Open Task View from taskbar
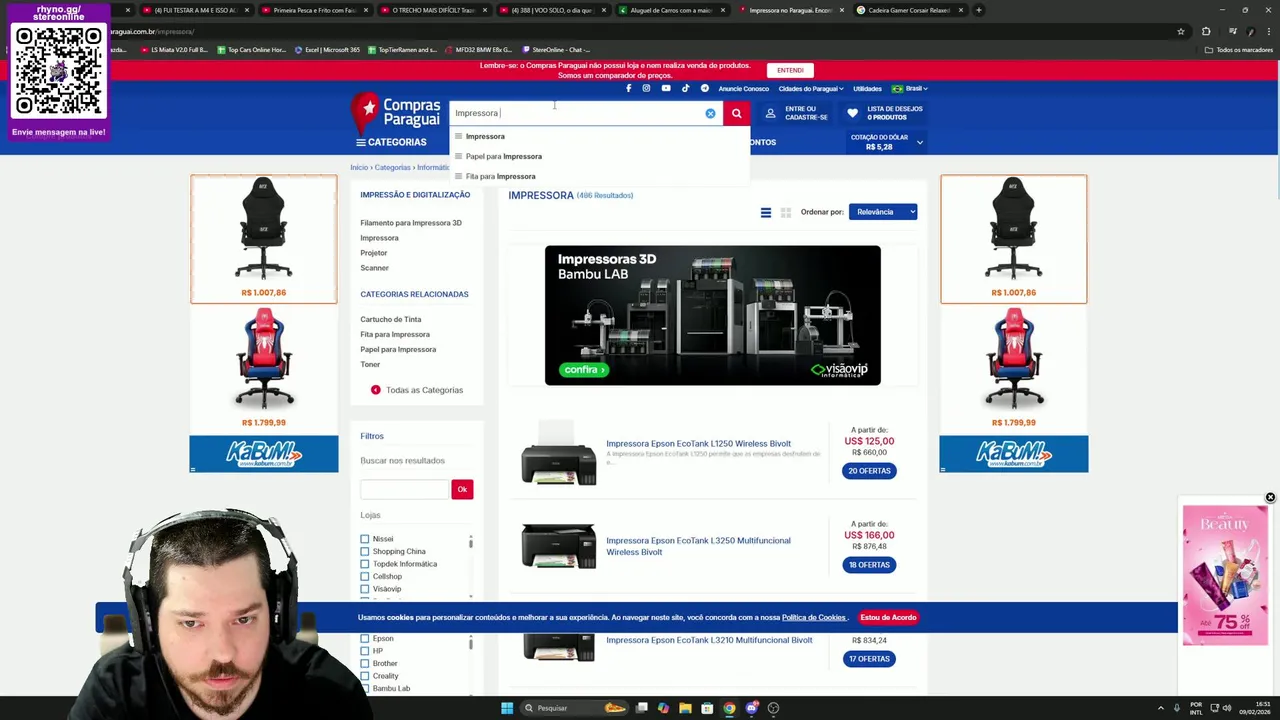Screen dimensions: 1280x720 (641, 708)
